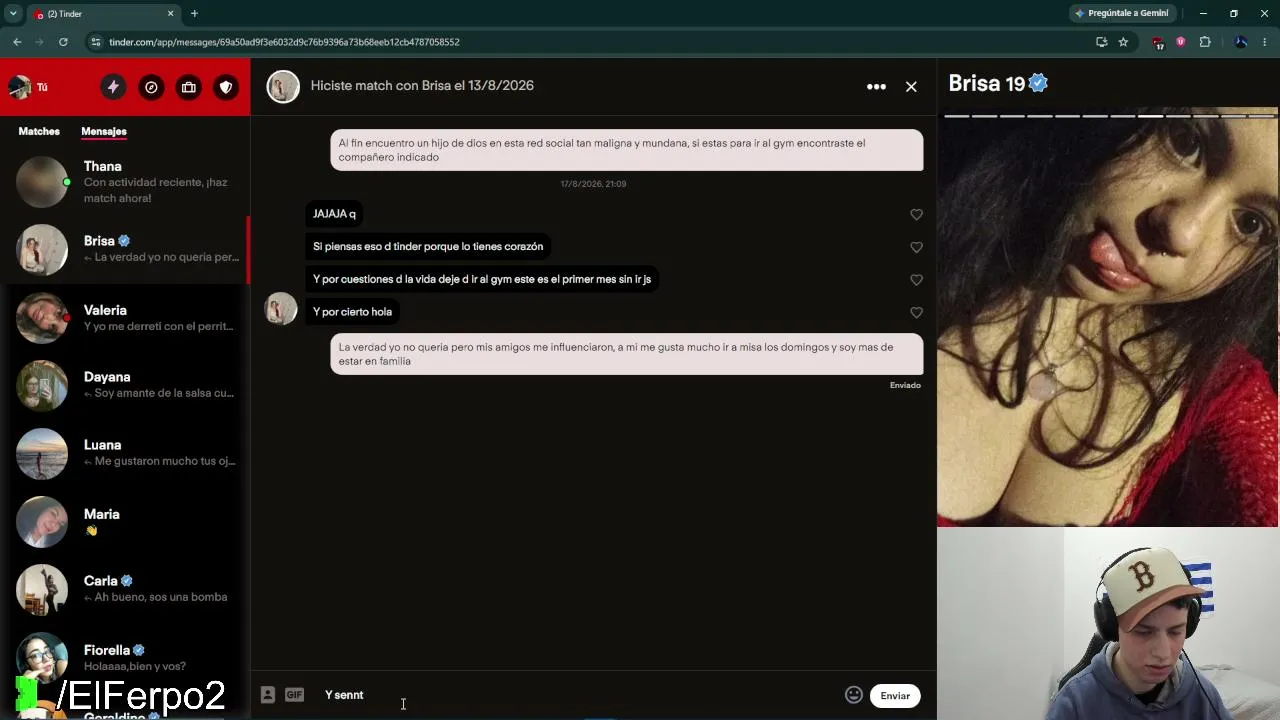
Task: Click the 'La verdad yo no queria' sent message bubble
Action: pyautogui.click(x=627, y=354)
